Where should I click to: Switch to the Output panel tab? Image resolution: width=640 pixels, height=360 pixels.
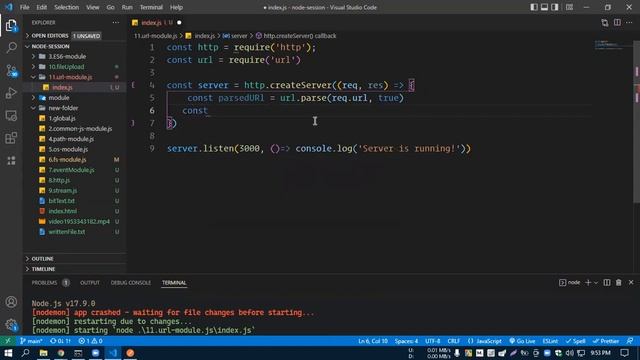90,282
